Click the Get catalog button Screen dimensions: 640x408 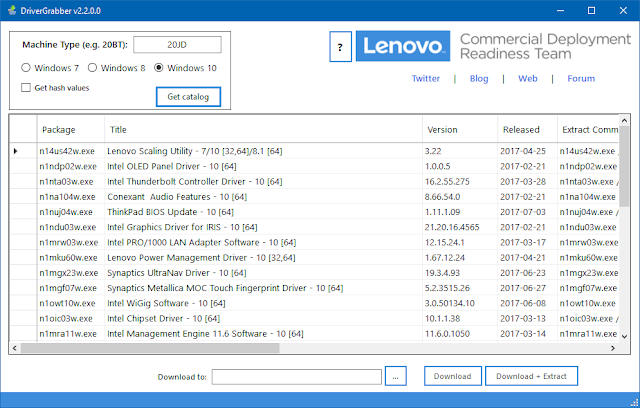tap(188, 97)
